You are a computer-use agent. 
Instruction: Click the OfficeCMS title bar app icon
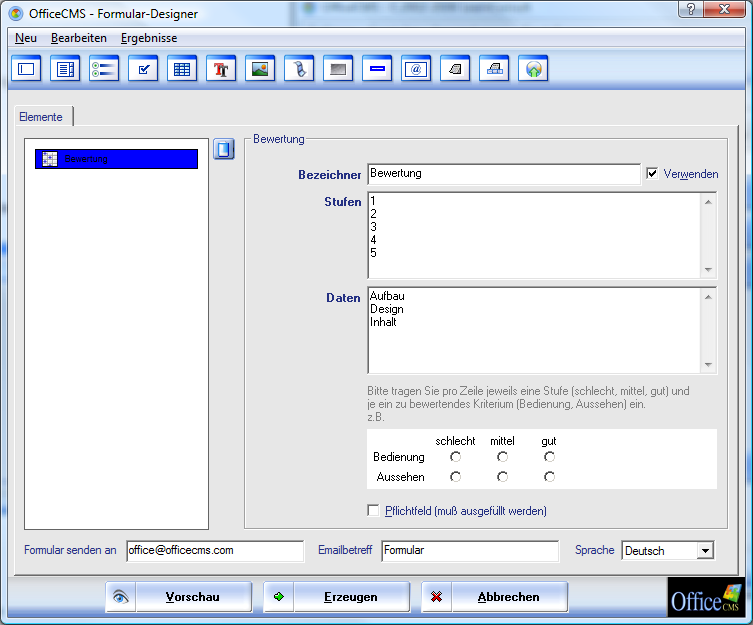(x=16, y=13)
